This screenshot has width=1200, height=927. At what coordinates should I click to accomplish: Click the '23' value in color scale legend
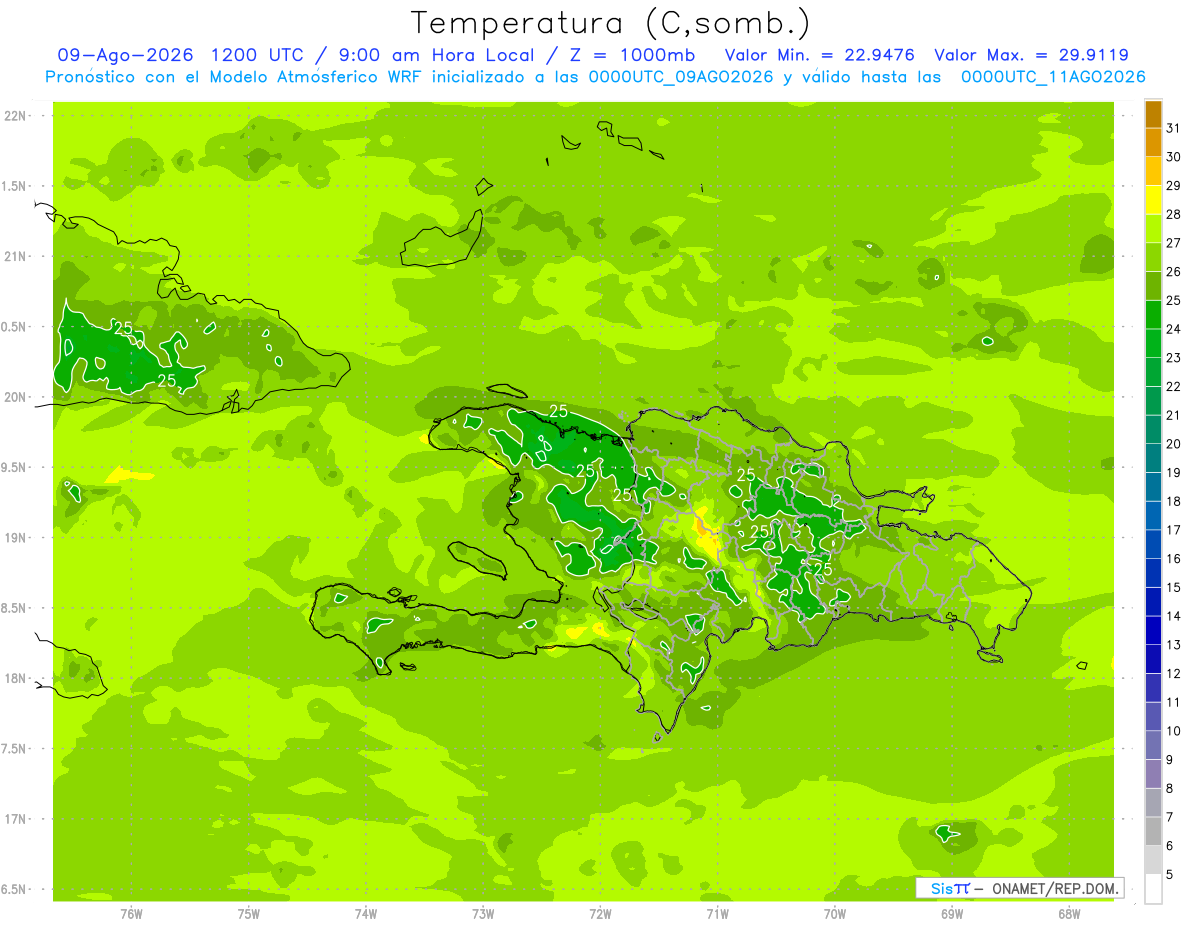click(1173, 358)
